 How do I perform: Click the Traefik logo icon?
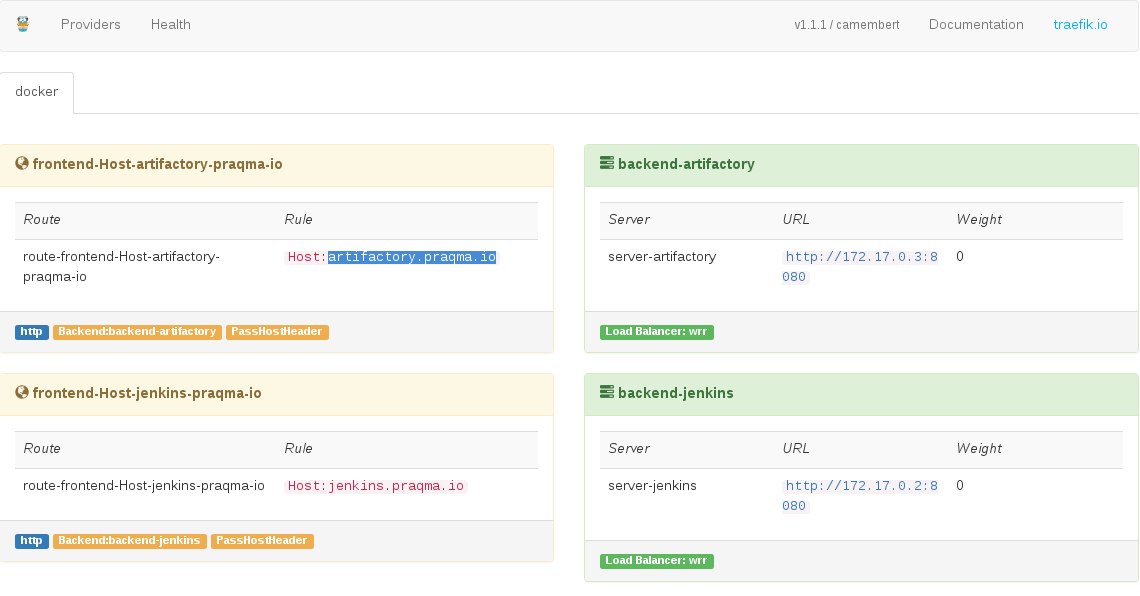(x=23, y=24)
